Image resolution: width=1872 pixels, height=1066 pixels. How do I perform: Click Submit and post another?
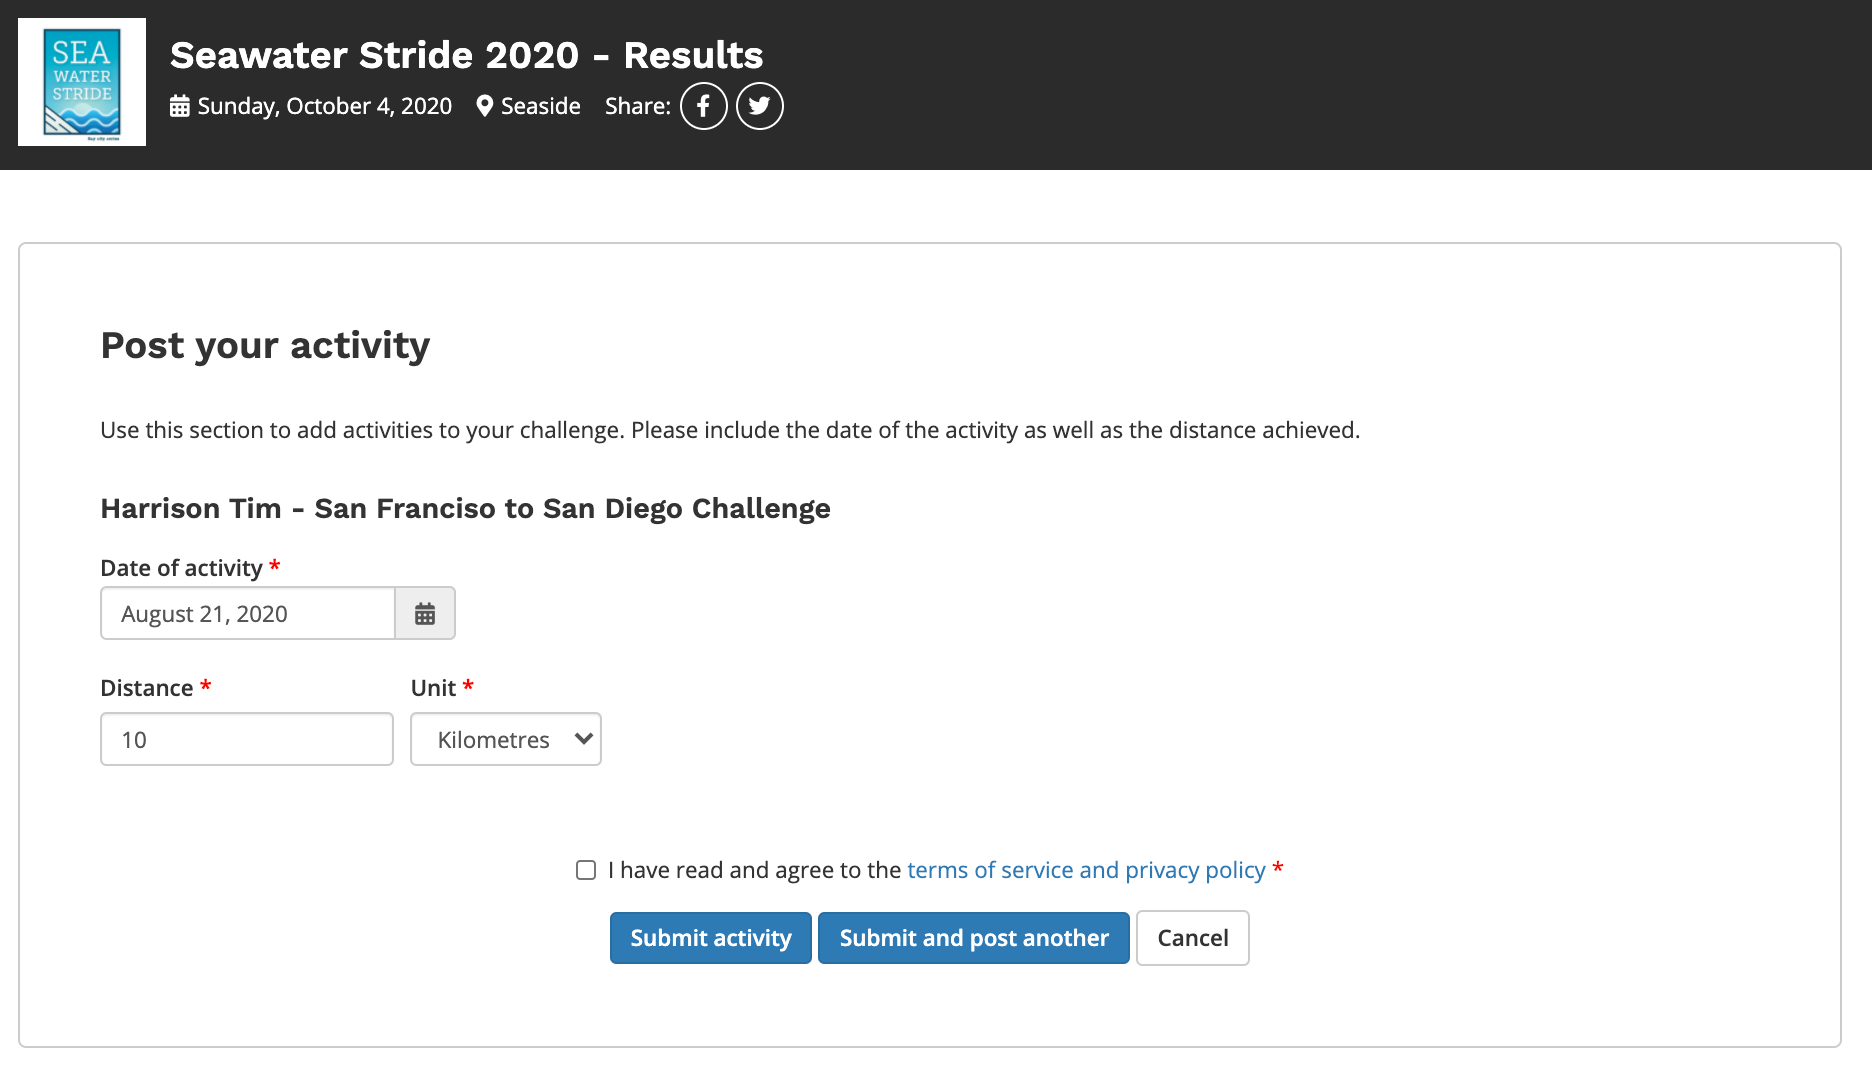tap(974, 938)
